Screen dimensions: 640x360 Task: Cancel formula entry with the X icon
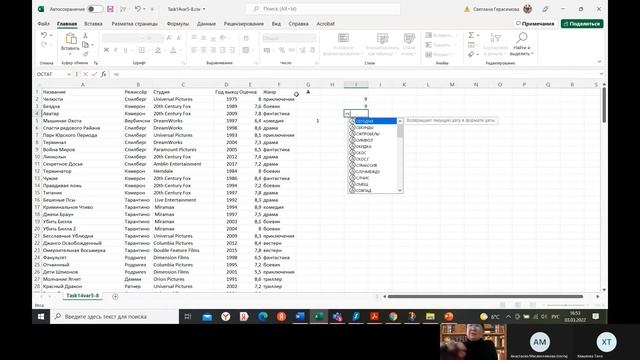[x=85, y=74]
